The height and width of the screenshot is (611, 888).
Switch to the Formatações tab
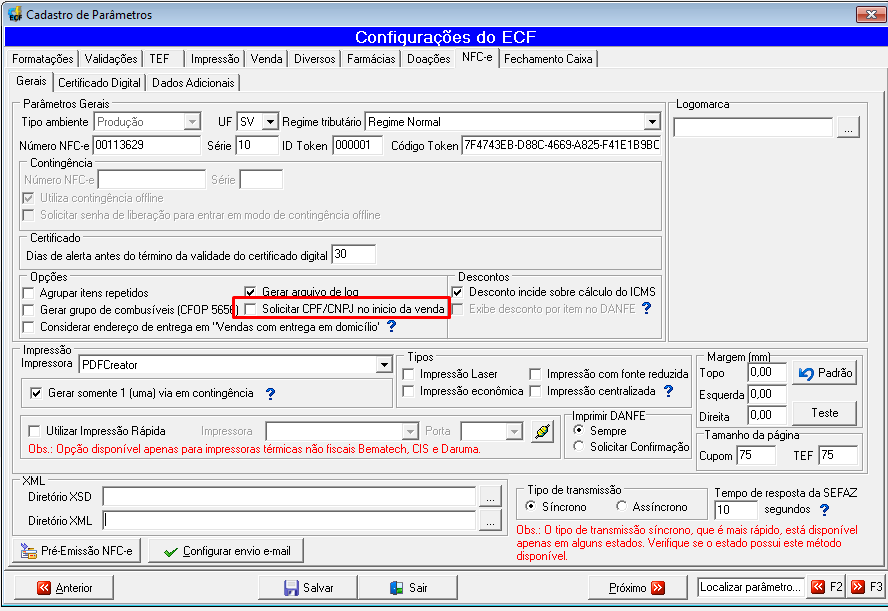tap(42, 59)
